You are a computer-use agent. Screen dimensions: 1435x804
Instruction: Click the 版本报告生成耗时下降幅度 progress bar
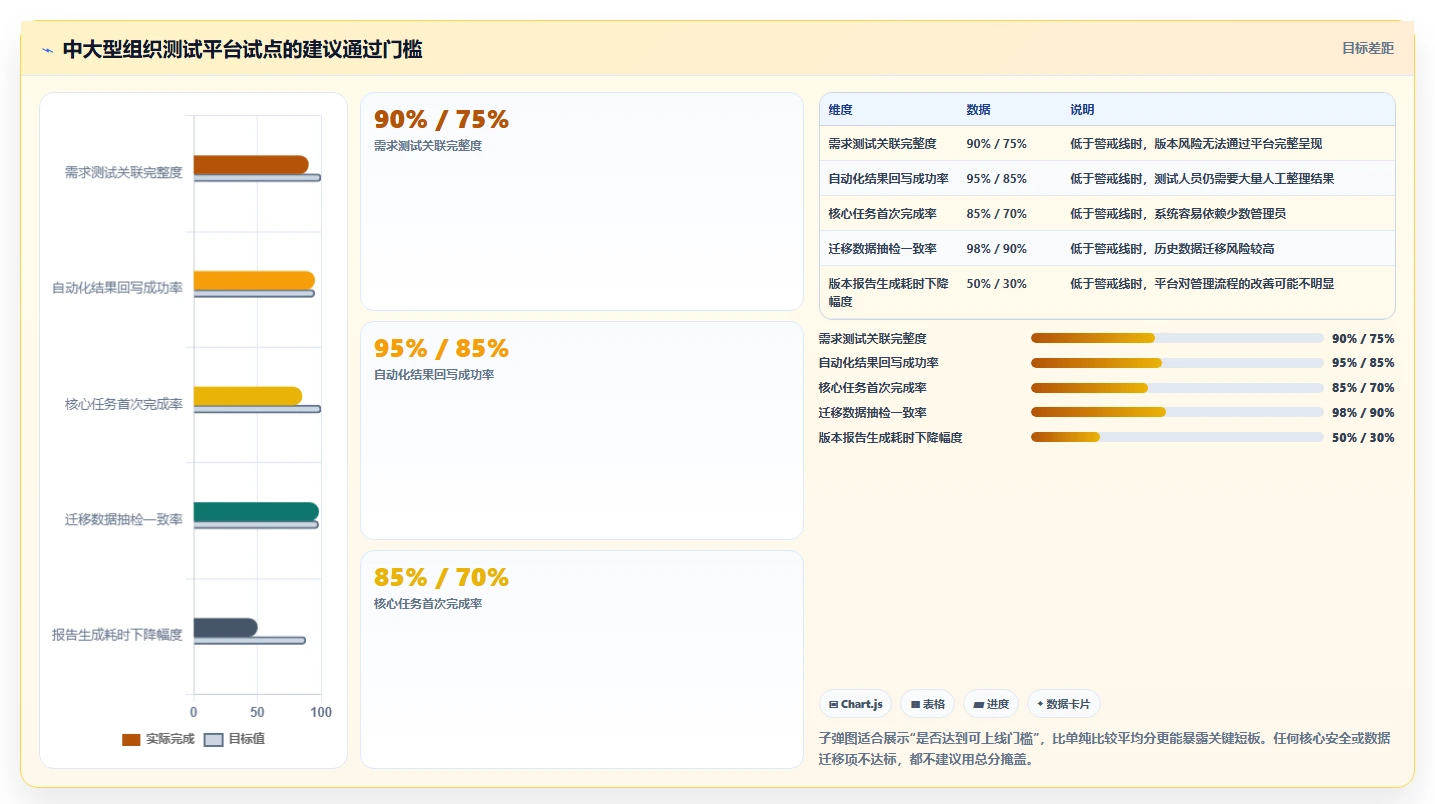coord(1177,437)
